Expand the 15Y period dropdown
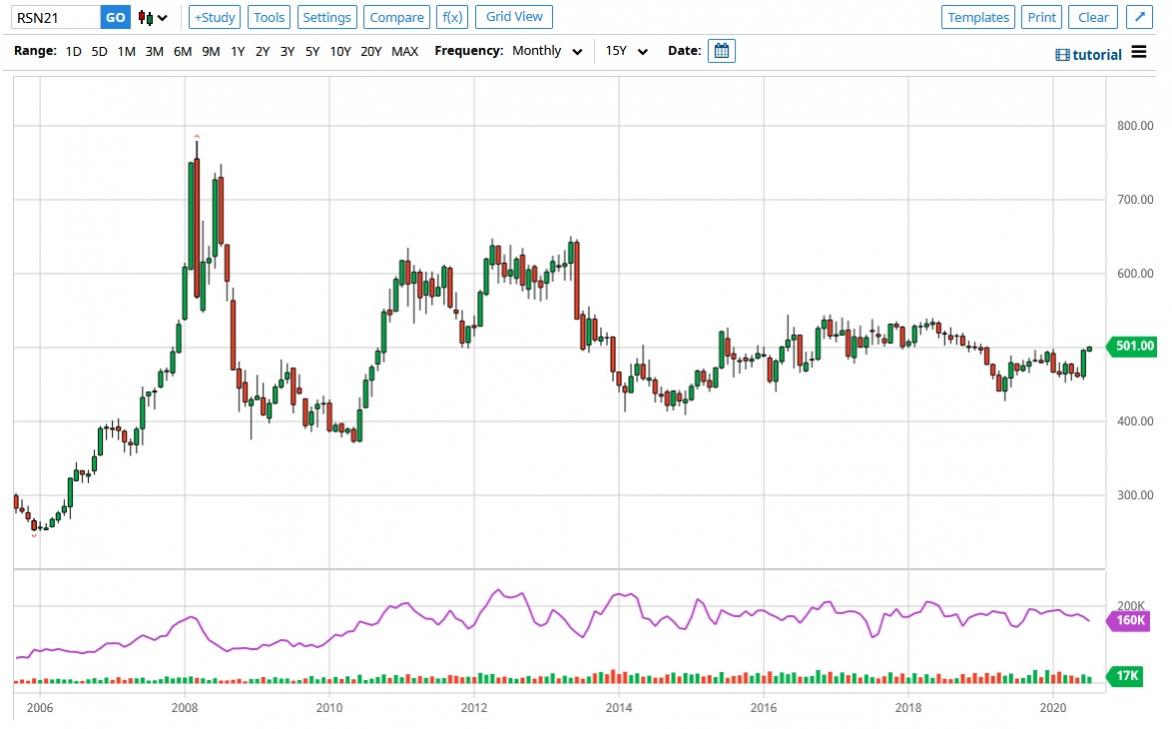This screenshot has width=1172, height=729. (x=627, y=51)
